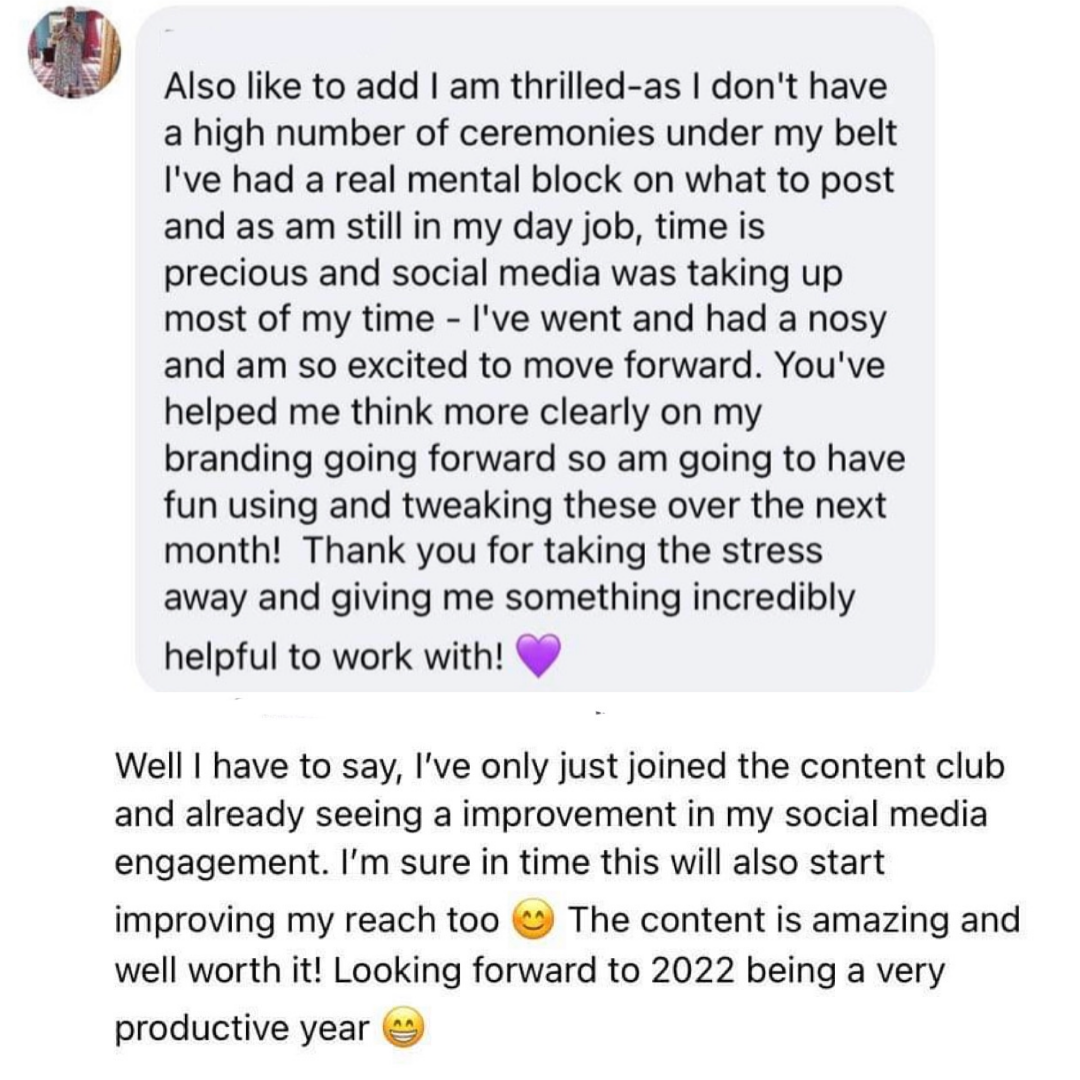Viewport: 1080px width, 1080px height.
Task: Click the line starting 'Also like to add'
Action: pos(525,87)
